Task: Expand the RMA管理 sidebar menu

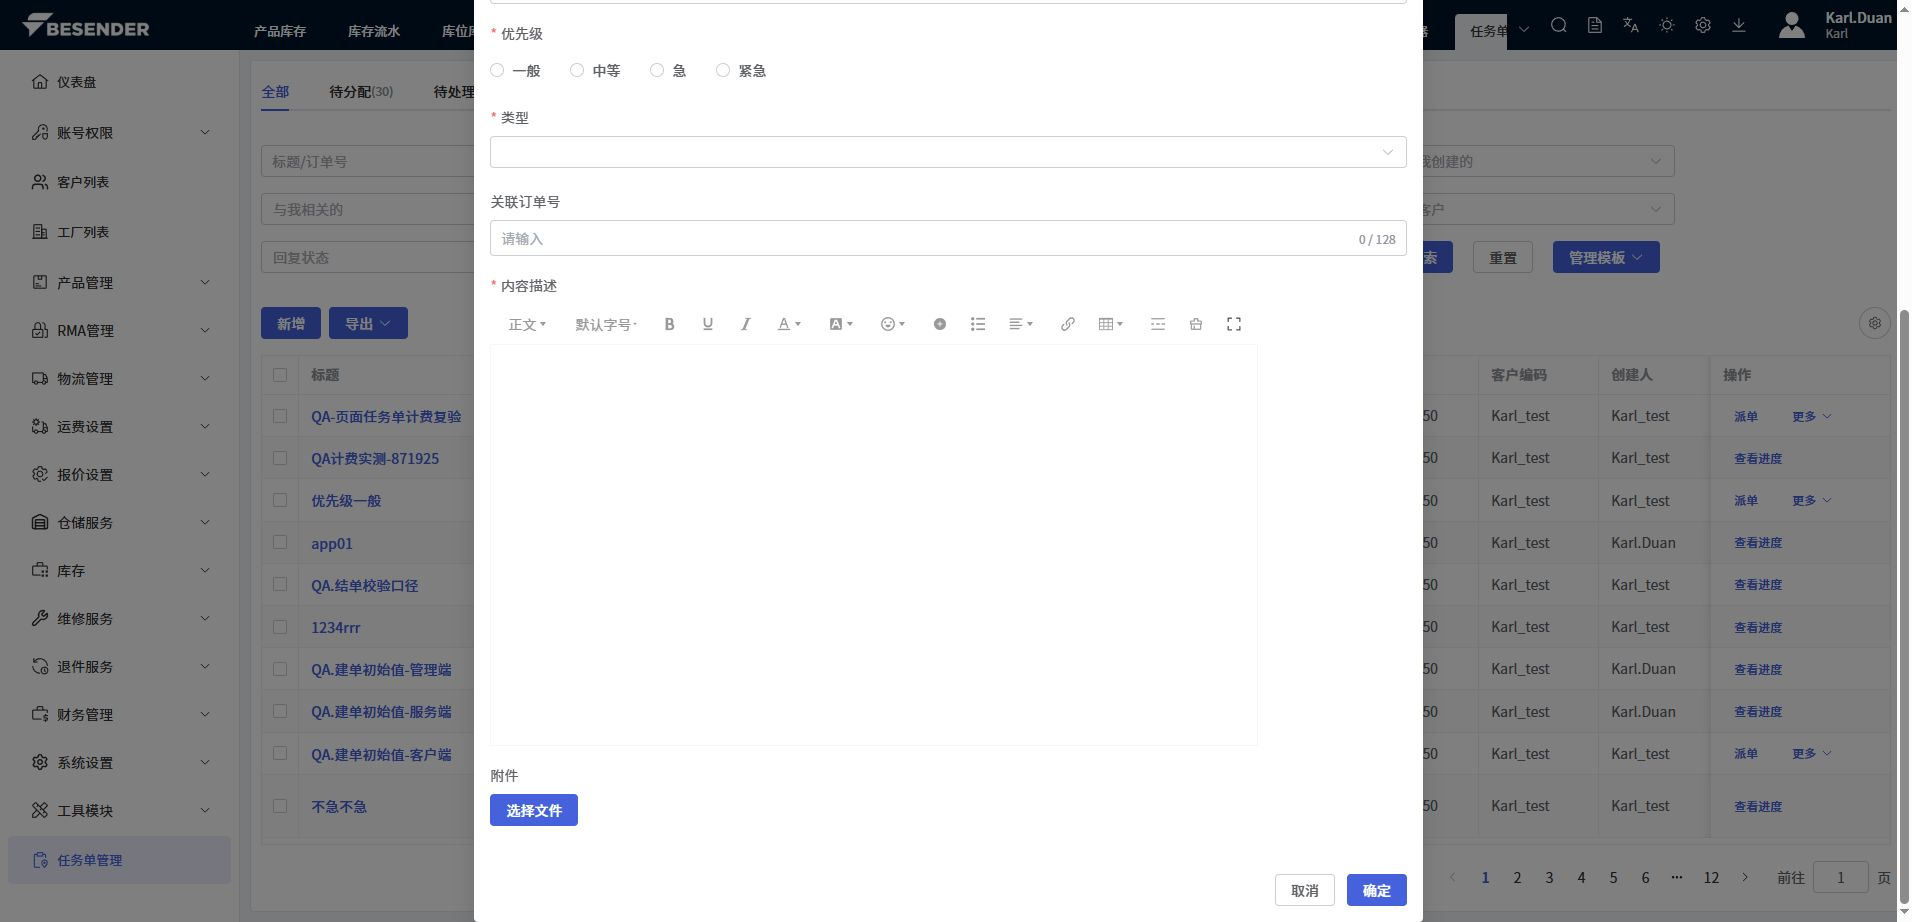Action: (120, 330)
